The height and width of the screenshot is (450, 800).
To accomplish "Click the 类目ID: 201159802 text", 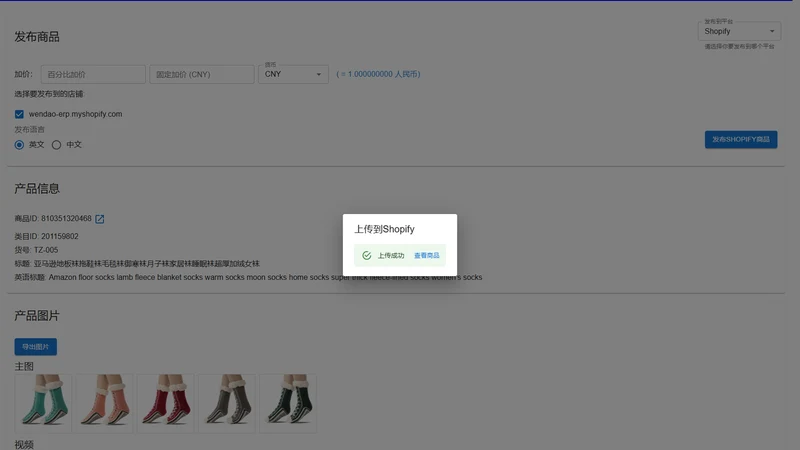I will pyautogui.click(x=46, y=236).
